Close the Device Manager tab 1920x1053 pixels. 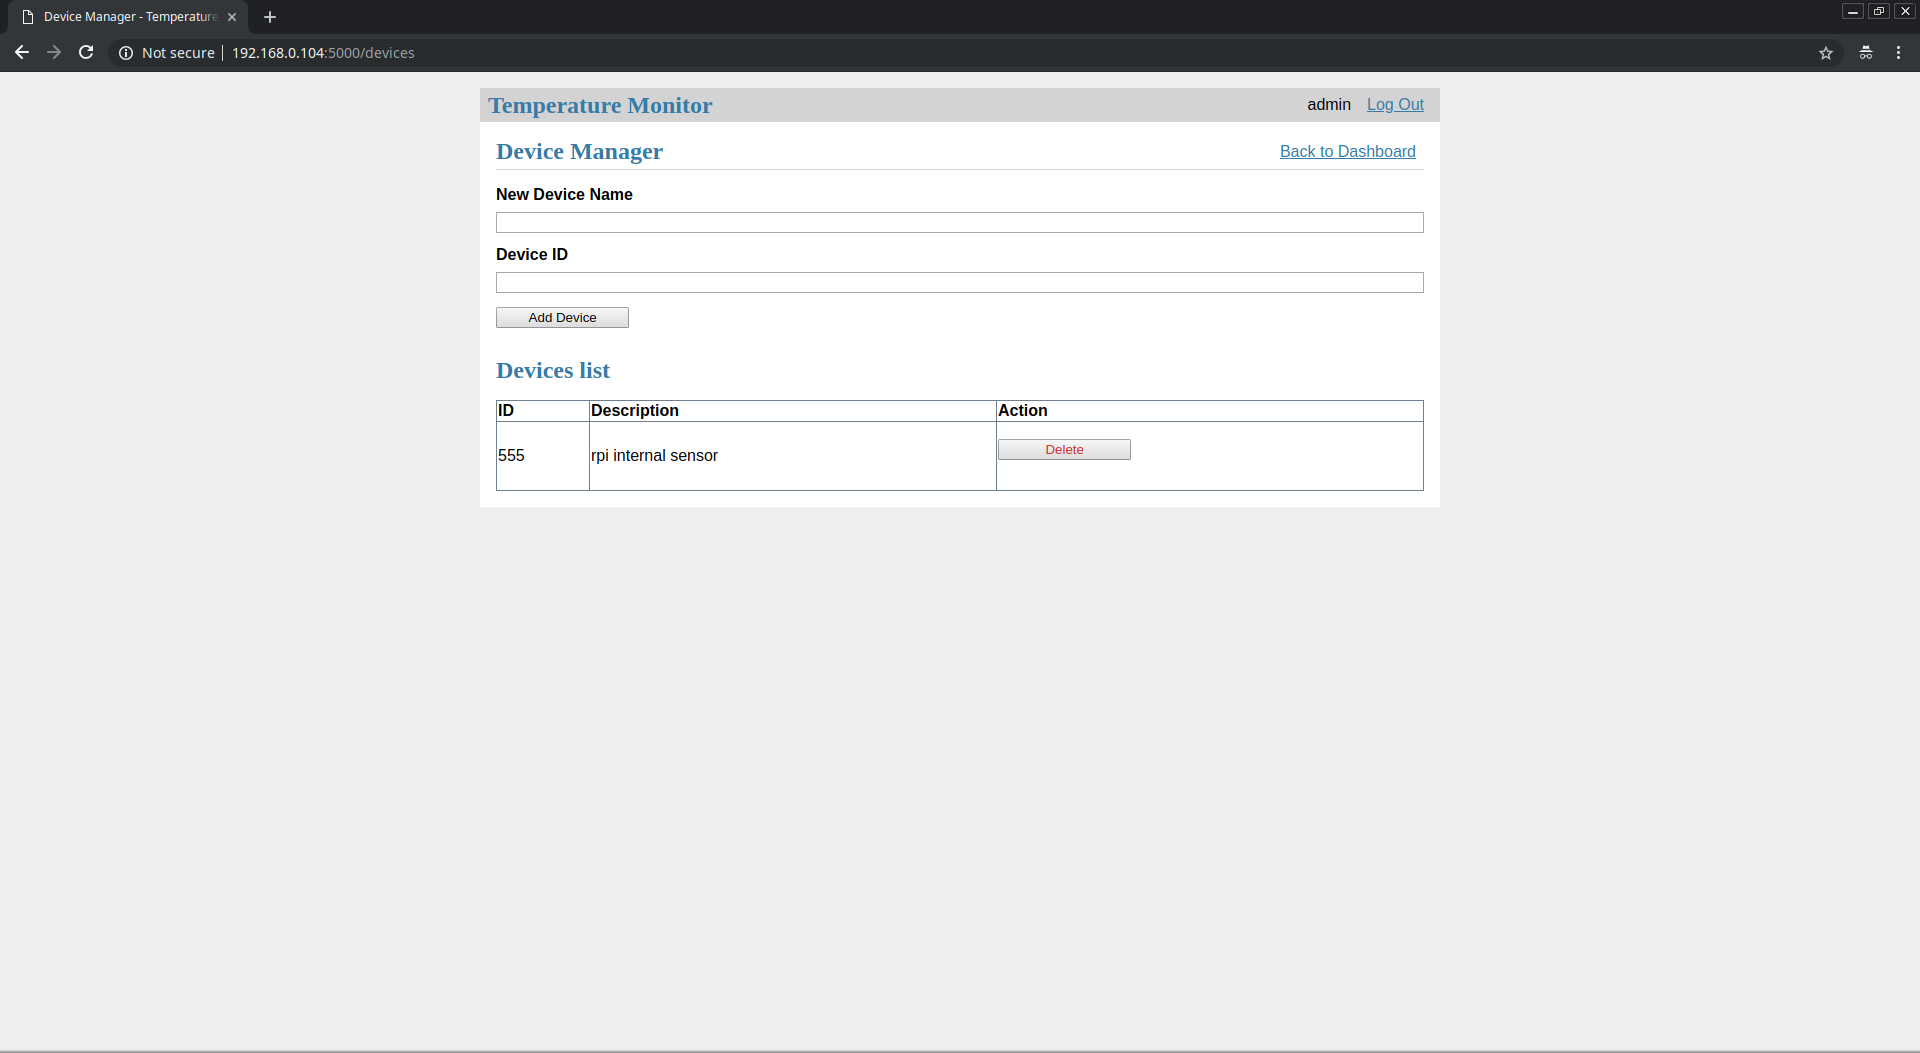point(232,17)
